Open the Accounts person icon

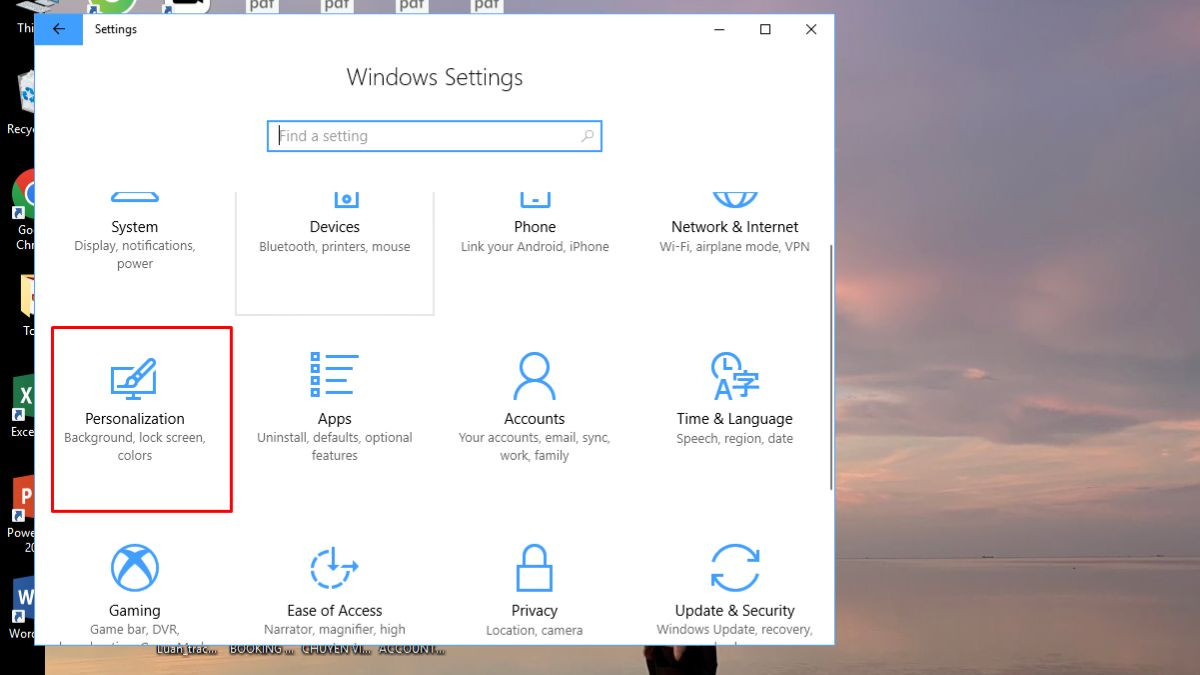click(534, 375)
